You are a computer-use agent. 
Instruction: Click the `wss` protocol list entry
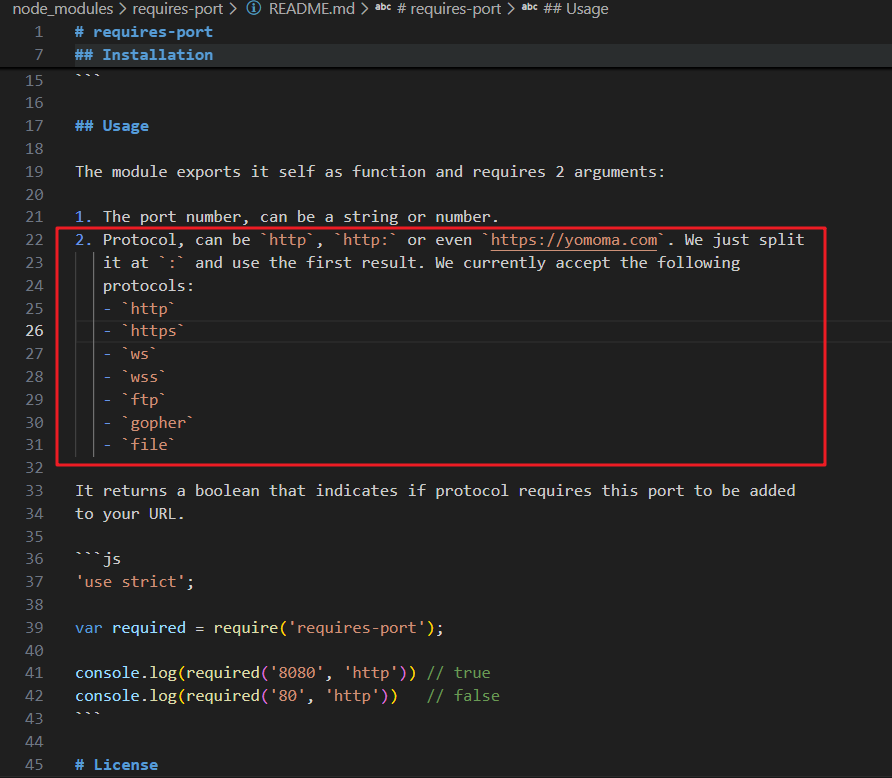click(143, 377)
